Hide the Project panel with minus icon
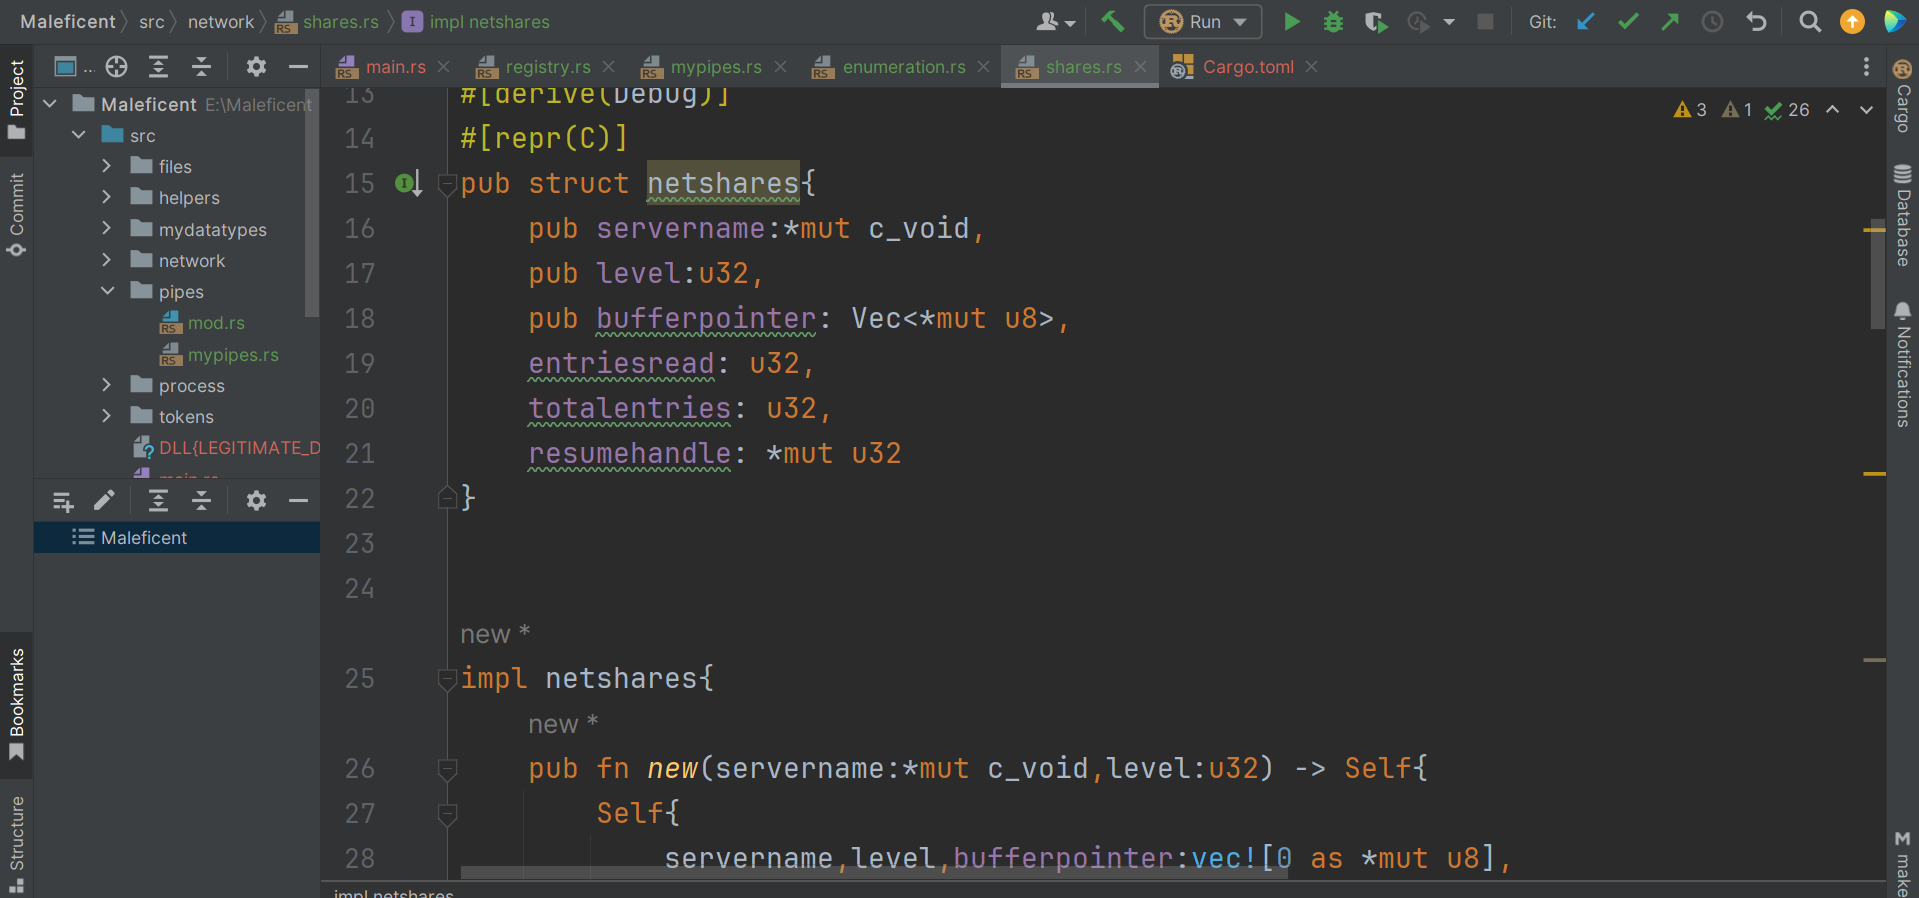This screenshot has width=1919, height=898. coord(298,67)
